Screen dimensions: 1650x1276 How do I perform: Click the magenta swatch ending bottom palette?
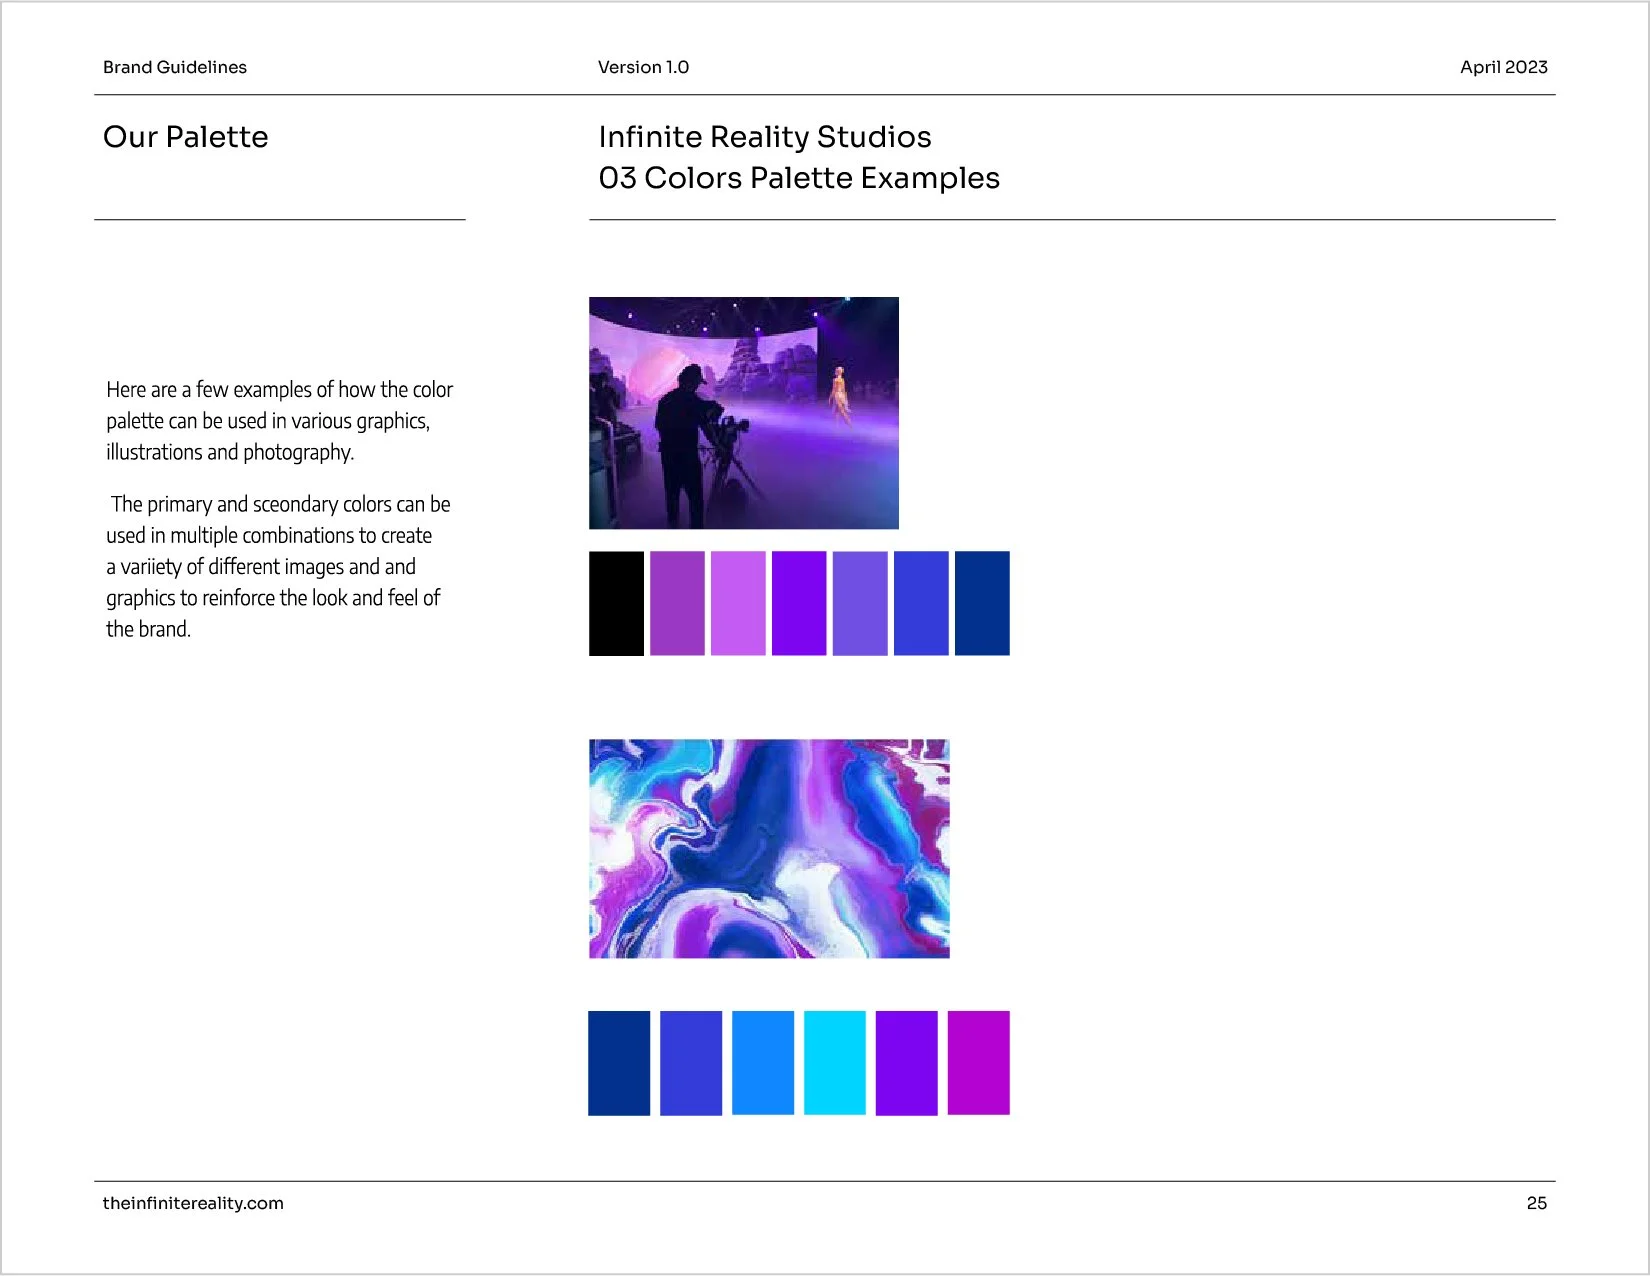coord(978,1062)
